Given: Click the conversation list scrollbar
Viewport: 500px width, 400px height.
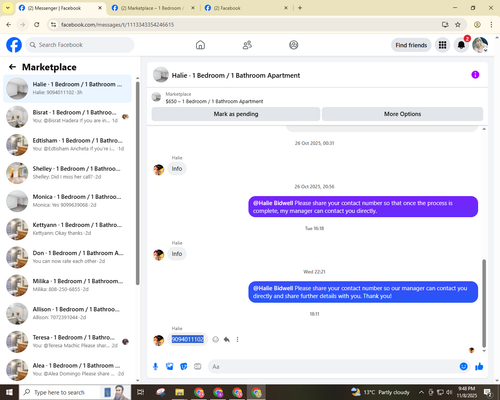Looking at the screenshot, I should 137,183.
